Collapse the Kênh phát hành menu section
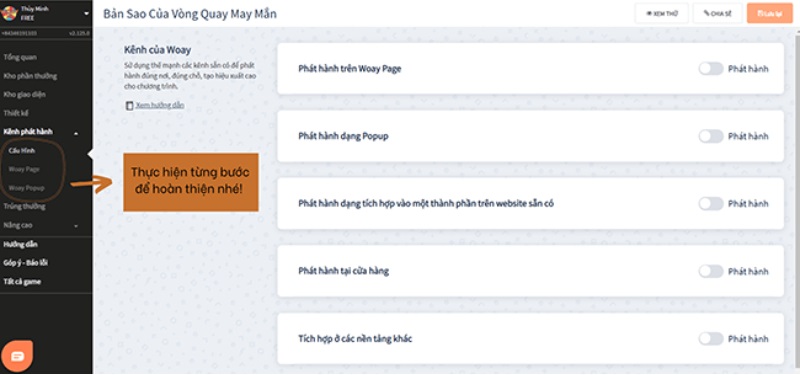The height and width of the screenshot is (375, 800). point(76,133)
